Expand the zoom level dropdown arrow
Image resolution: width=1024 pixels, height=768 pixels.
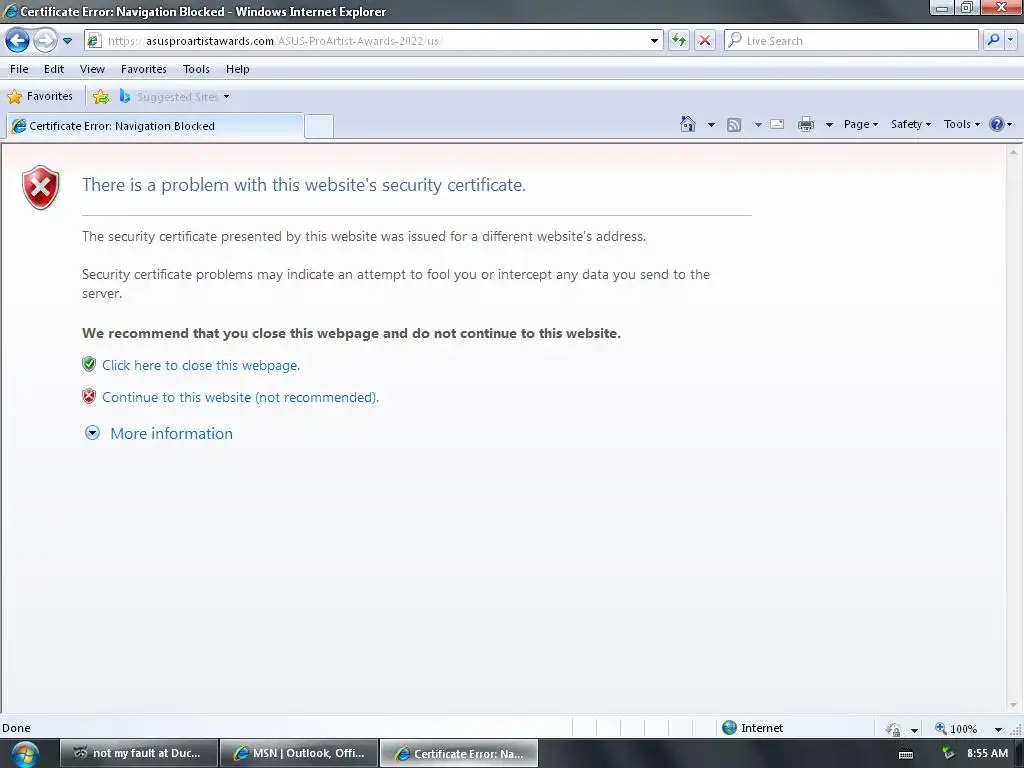point(998,729)
